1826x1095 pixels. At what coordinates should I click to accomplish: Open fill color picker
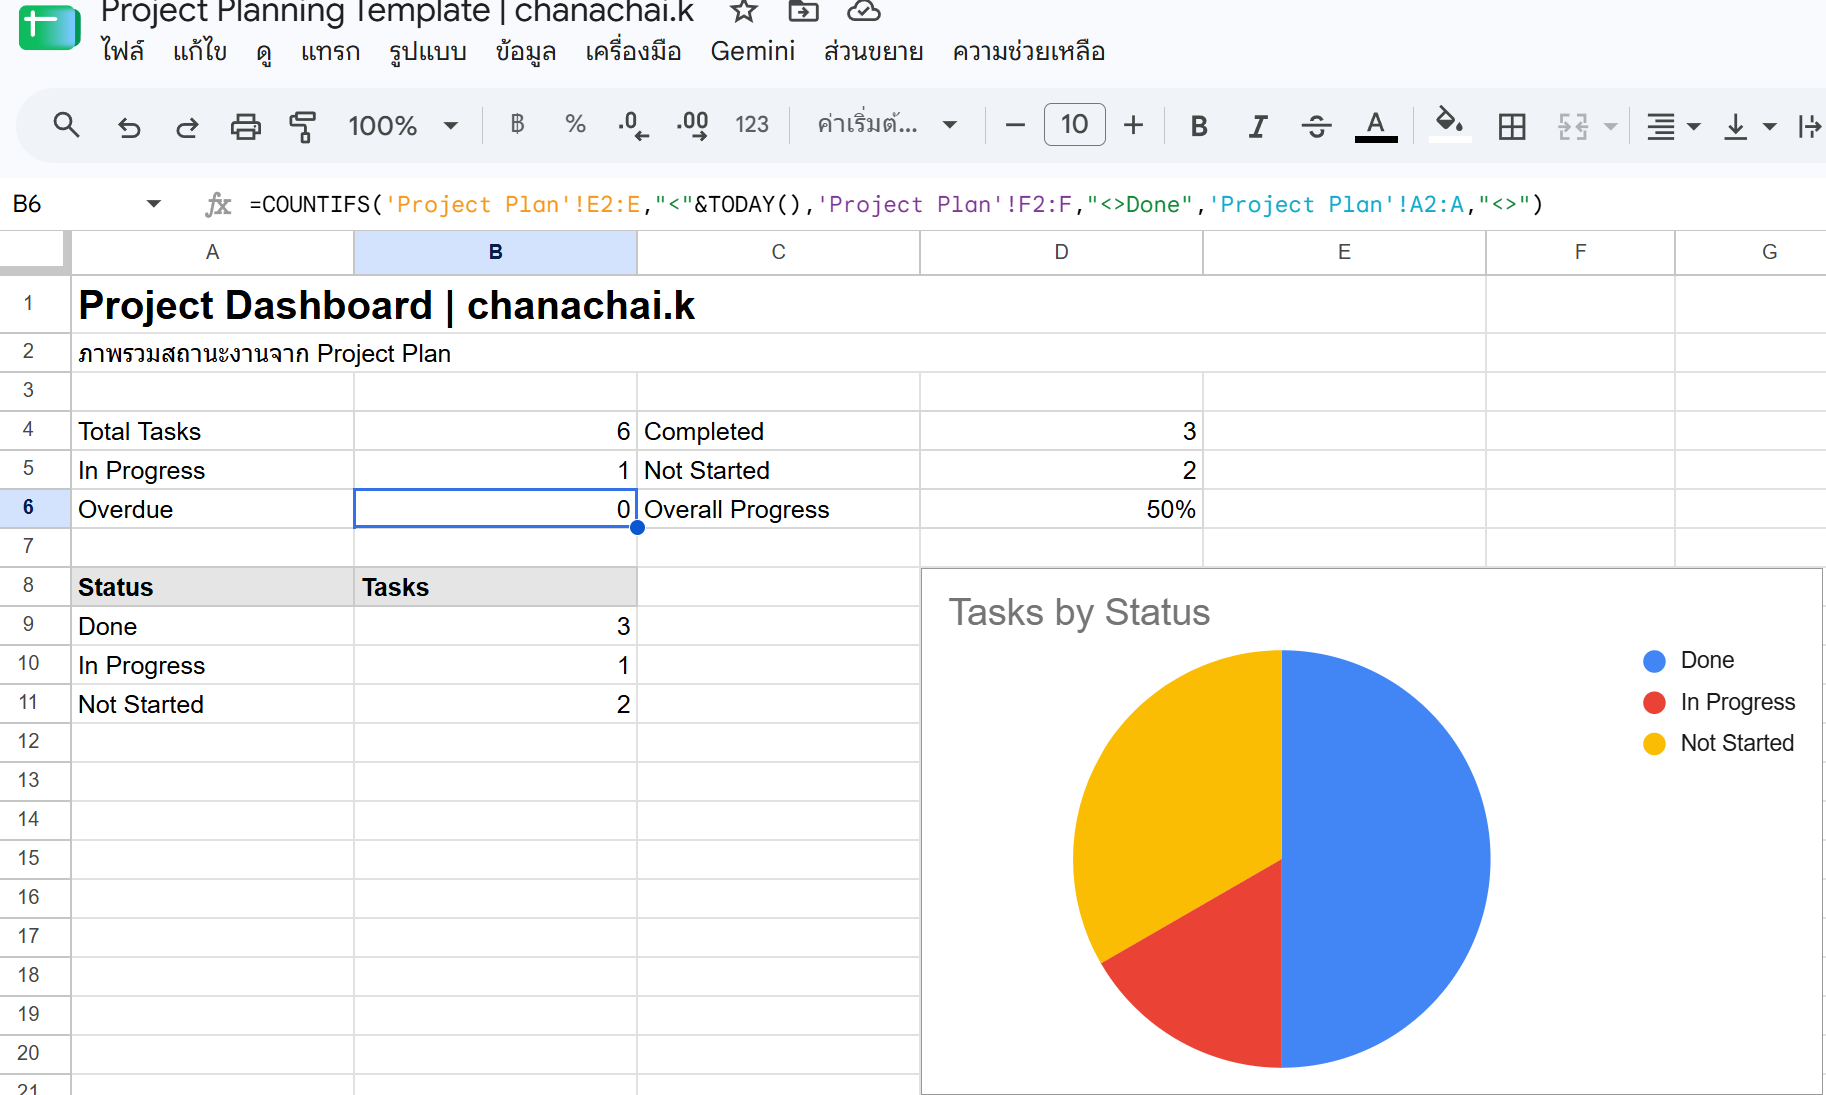point(1450,126)
